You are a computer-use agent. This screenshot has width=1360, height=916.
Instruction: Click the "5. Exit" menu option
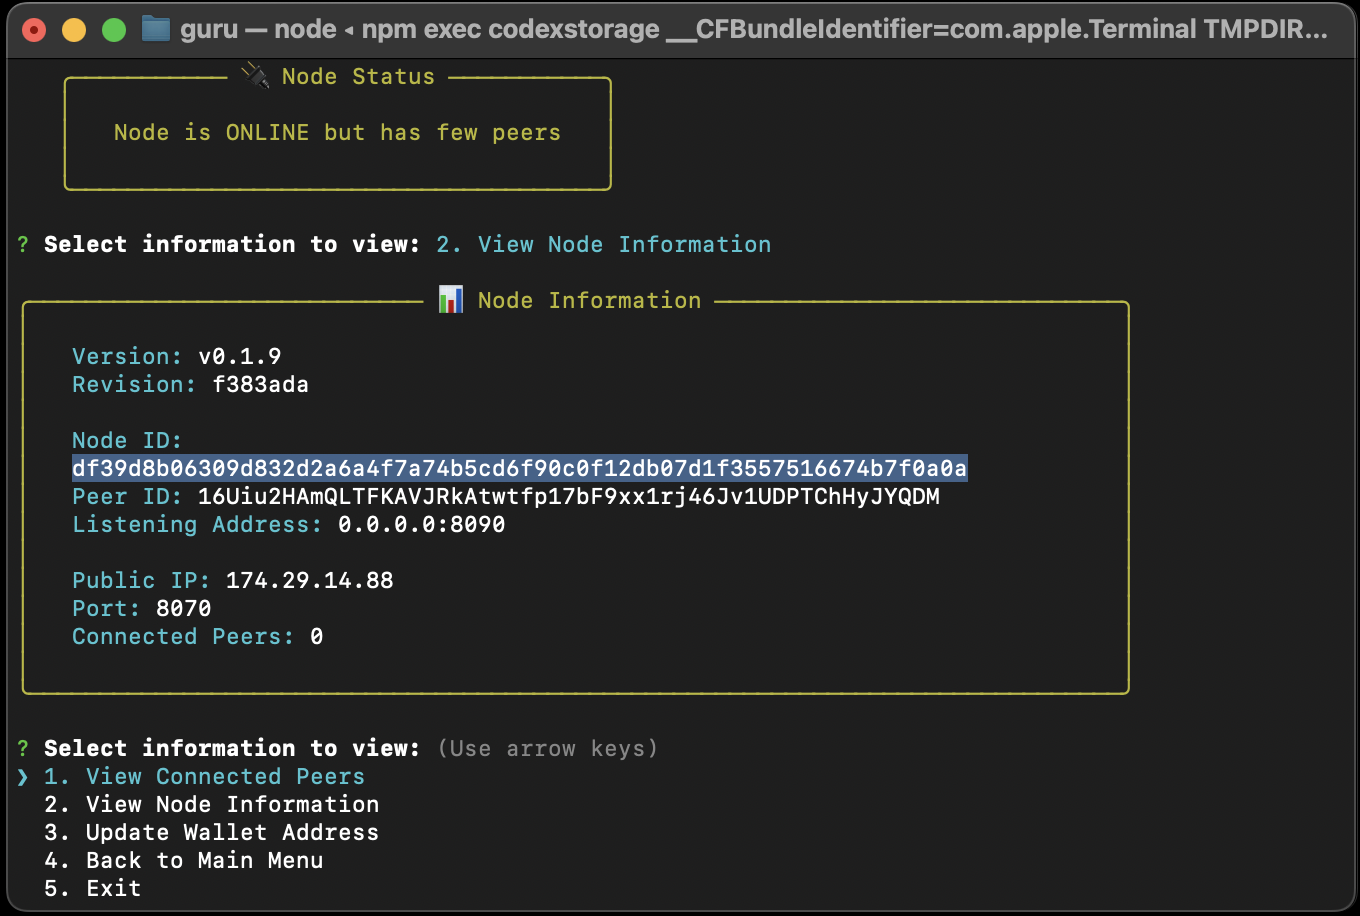pyautogui.click(x=92, y=889)
